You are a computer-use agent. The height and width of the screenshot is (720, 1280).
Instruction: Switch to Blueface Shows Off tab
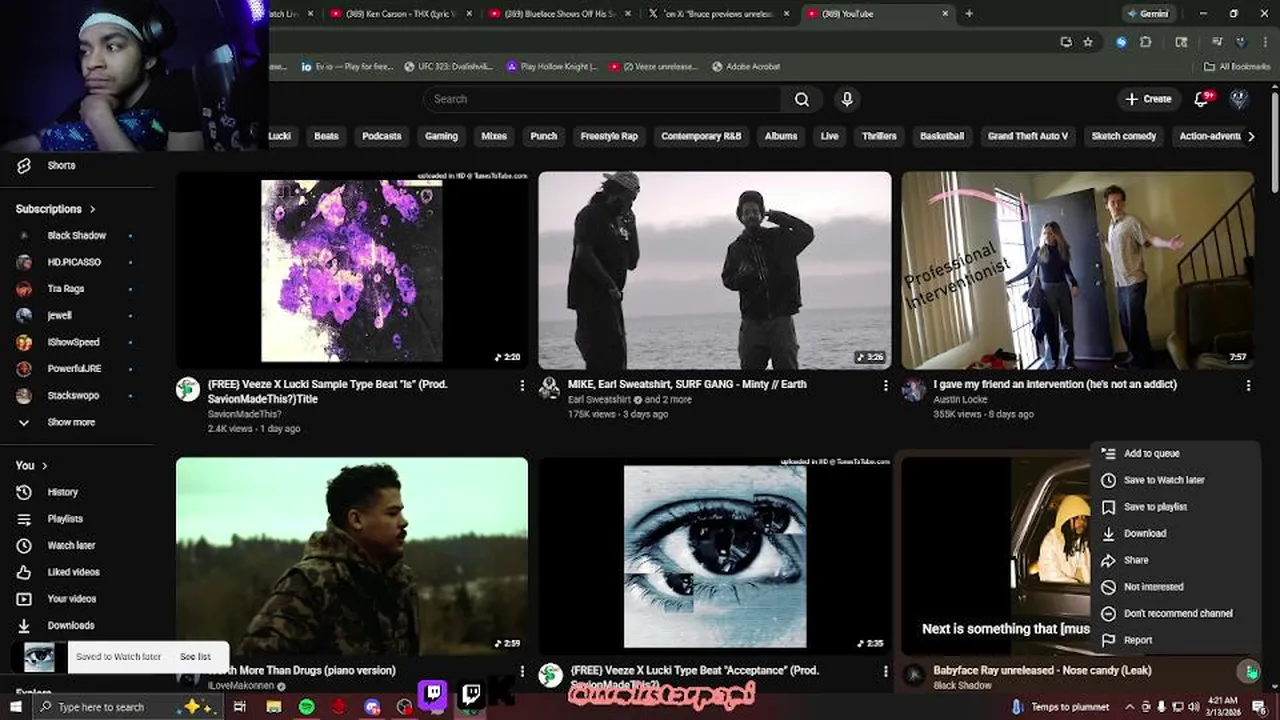click(560, 14)
